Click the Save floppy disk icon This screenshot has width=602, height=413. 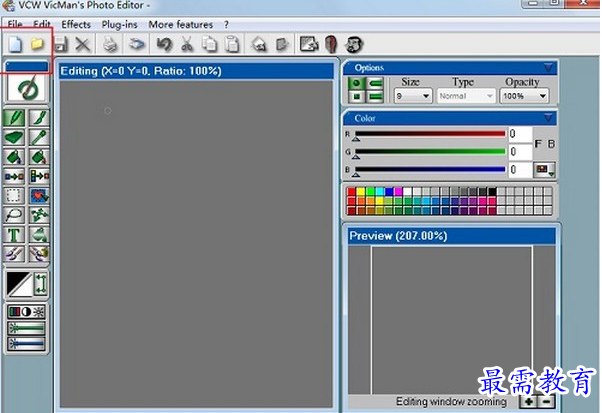(x=60, y=44)
